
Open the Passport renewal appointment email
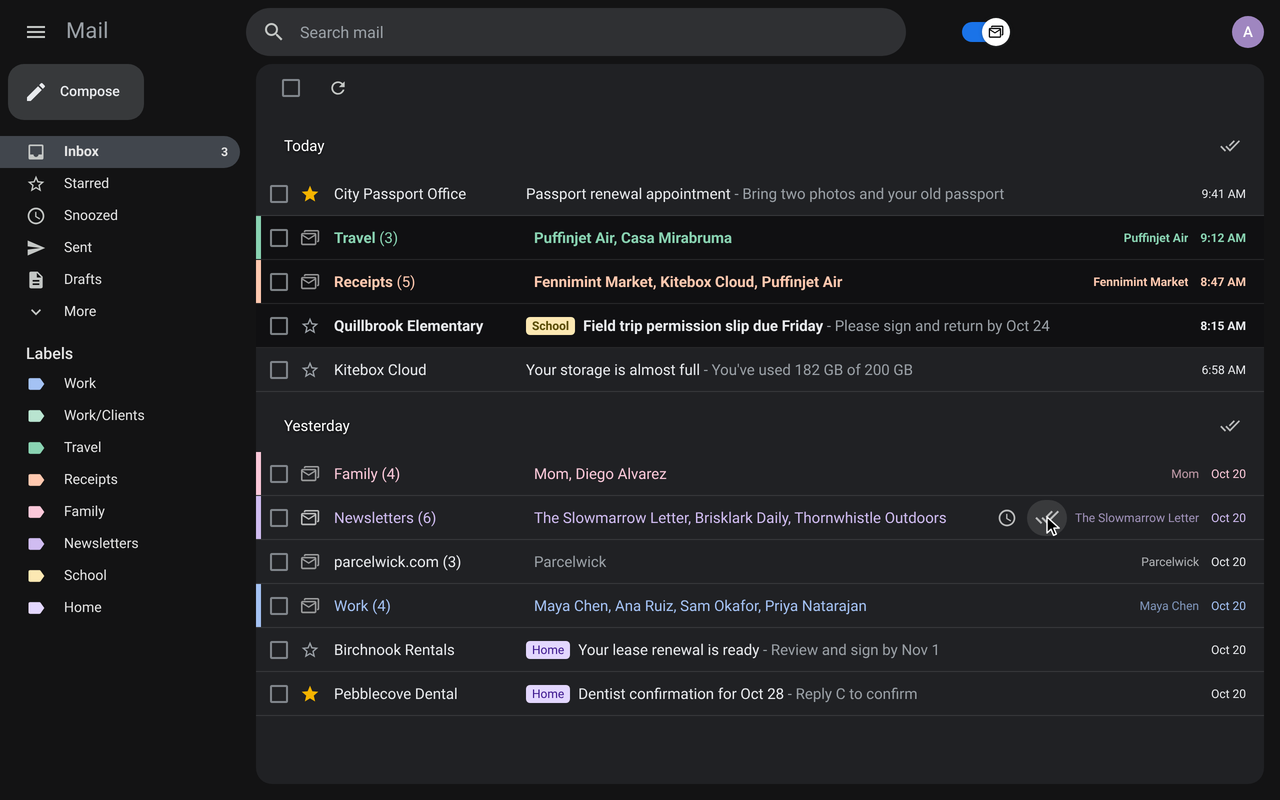(x=760, y=194)
